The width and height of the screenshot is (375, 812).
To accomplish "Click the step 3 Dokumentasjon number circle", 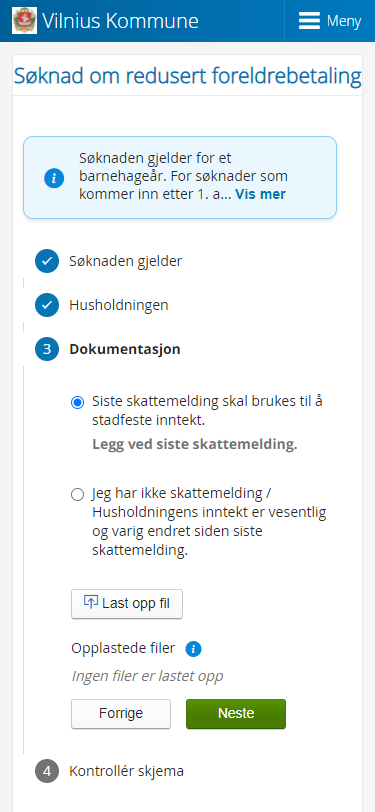I will click(x=47, y=349).
